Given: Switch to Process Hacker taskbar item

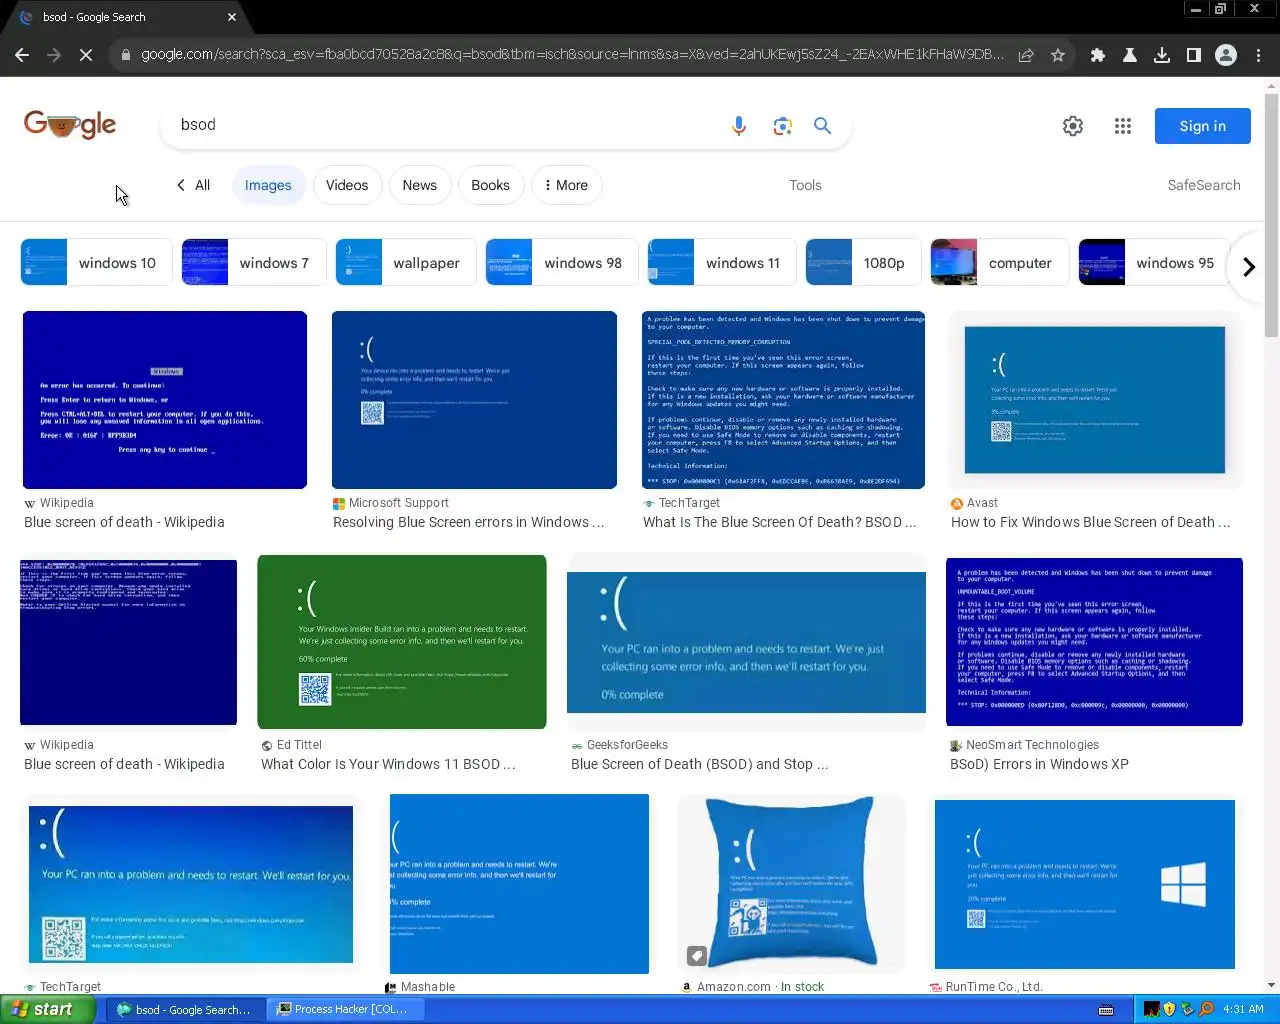Looking at the screenshot, I should click(x=346, y=1009).
